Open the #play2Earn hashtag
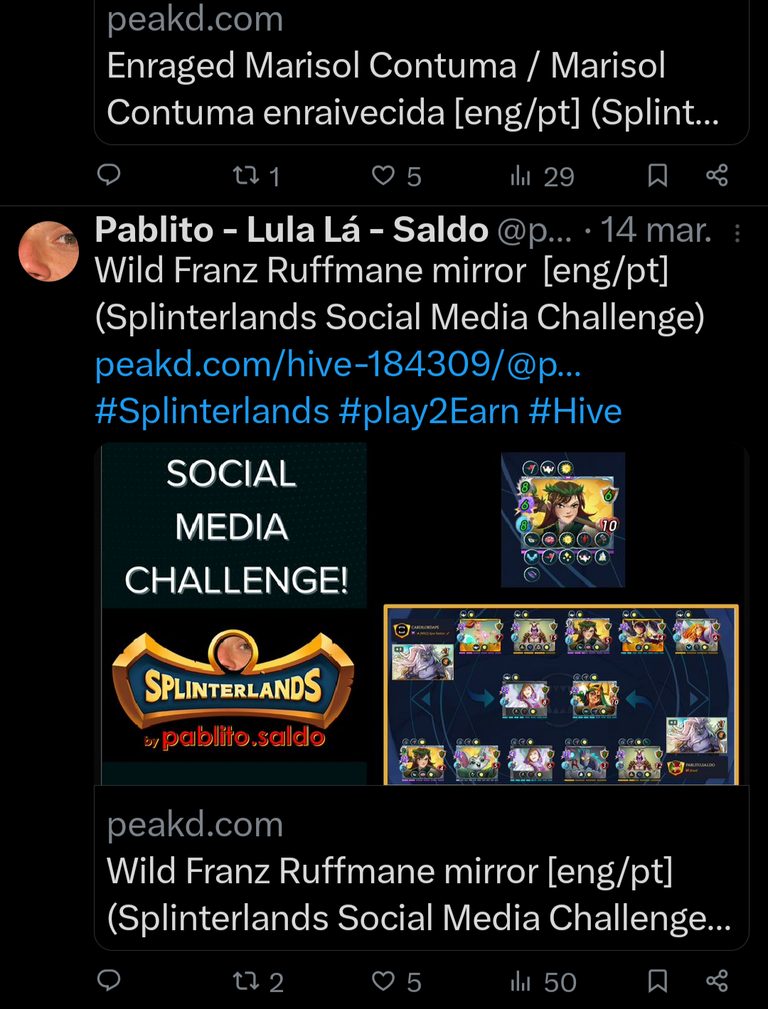The image size is (768, 1009). click(x=428, y=411)
